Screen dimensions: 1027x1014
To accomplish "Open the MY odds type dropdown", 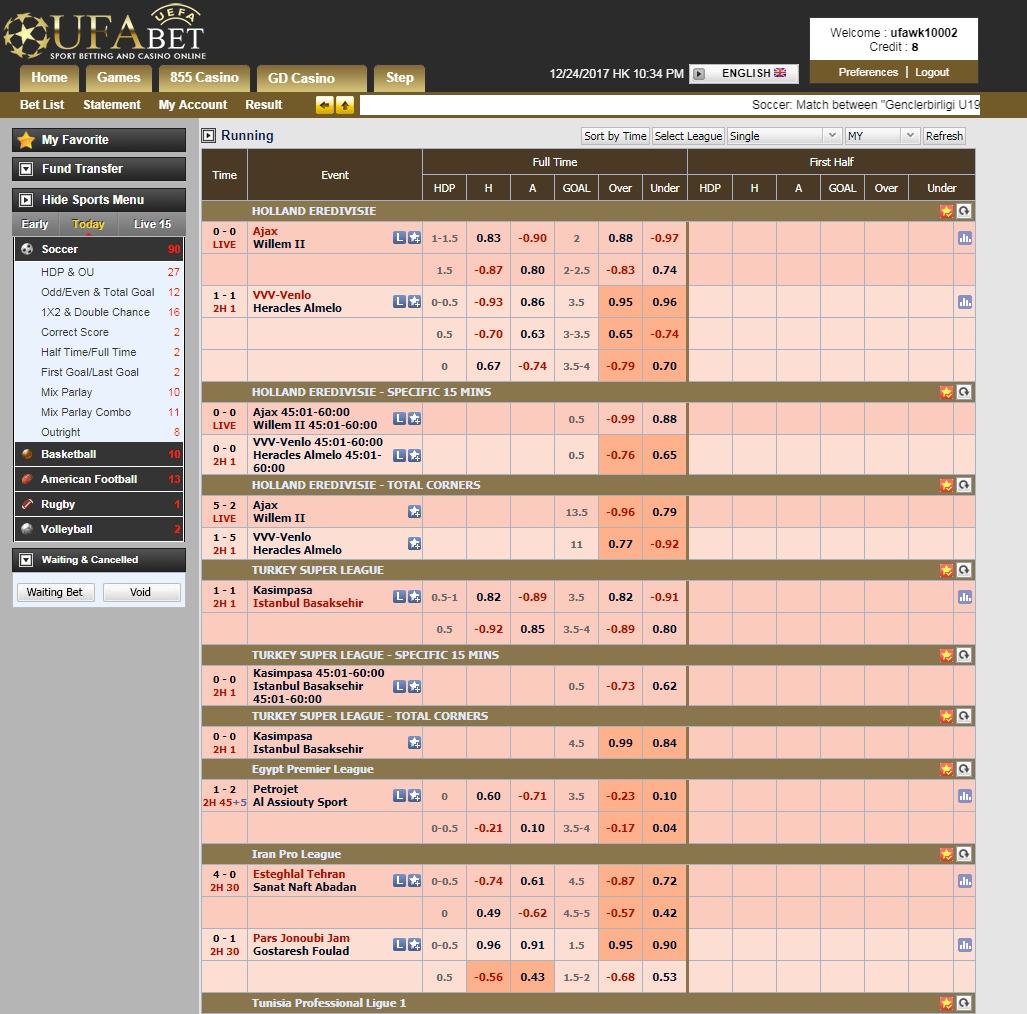I will point(883,136).
